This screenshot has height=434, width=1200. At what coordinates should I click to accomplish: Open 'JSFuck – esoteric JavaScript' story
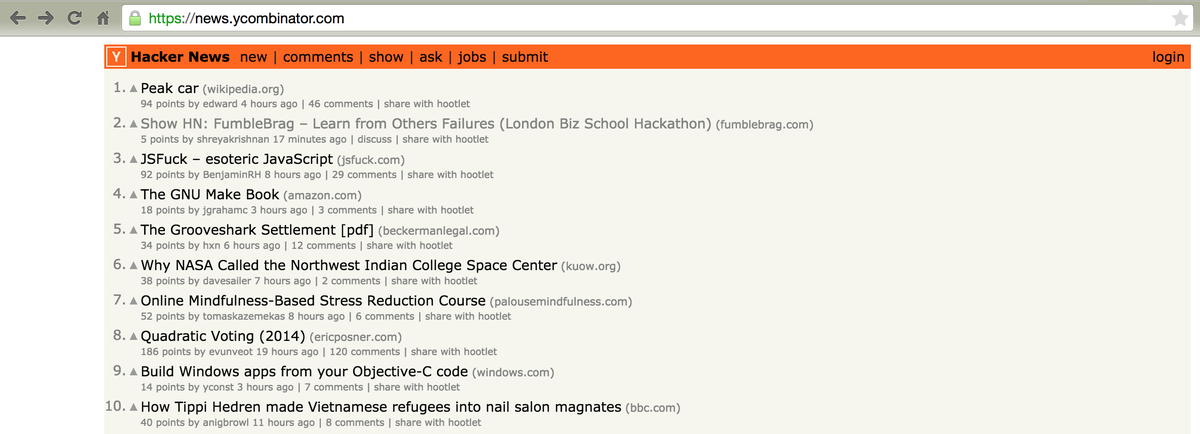pos(237,159)
